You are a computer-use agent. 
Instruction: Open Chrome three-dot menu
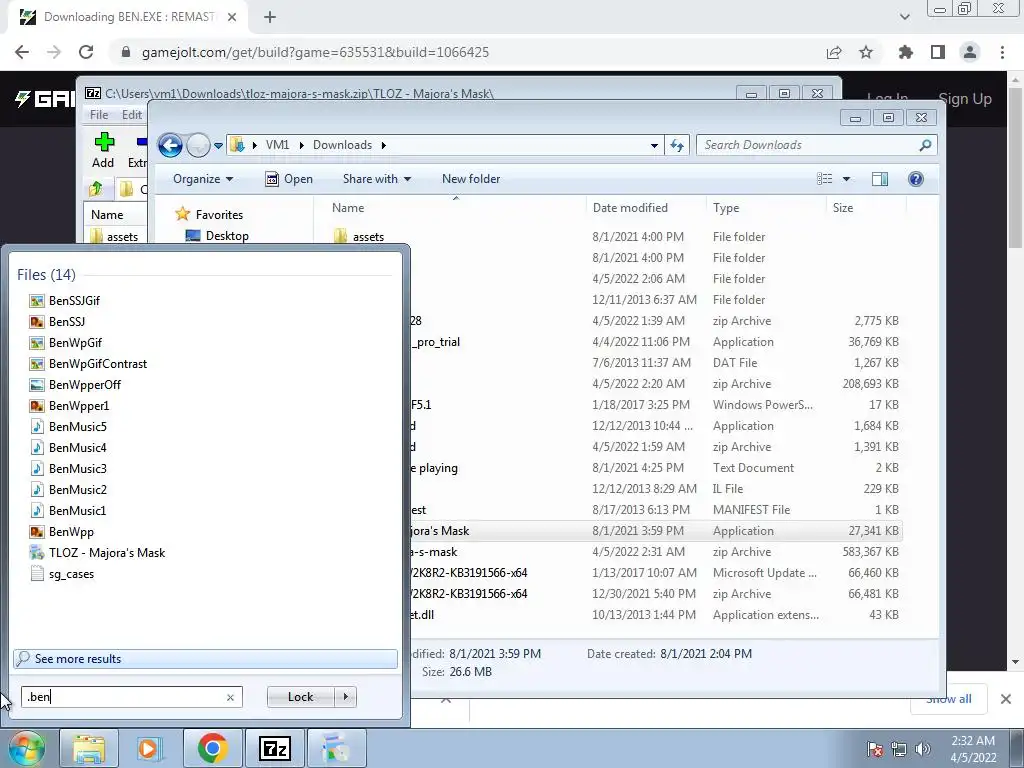(x=1002, y=52)
